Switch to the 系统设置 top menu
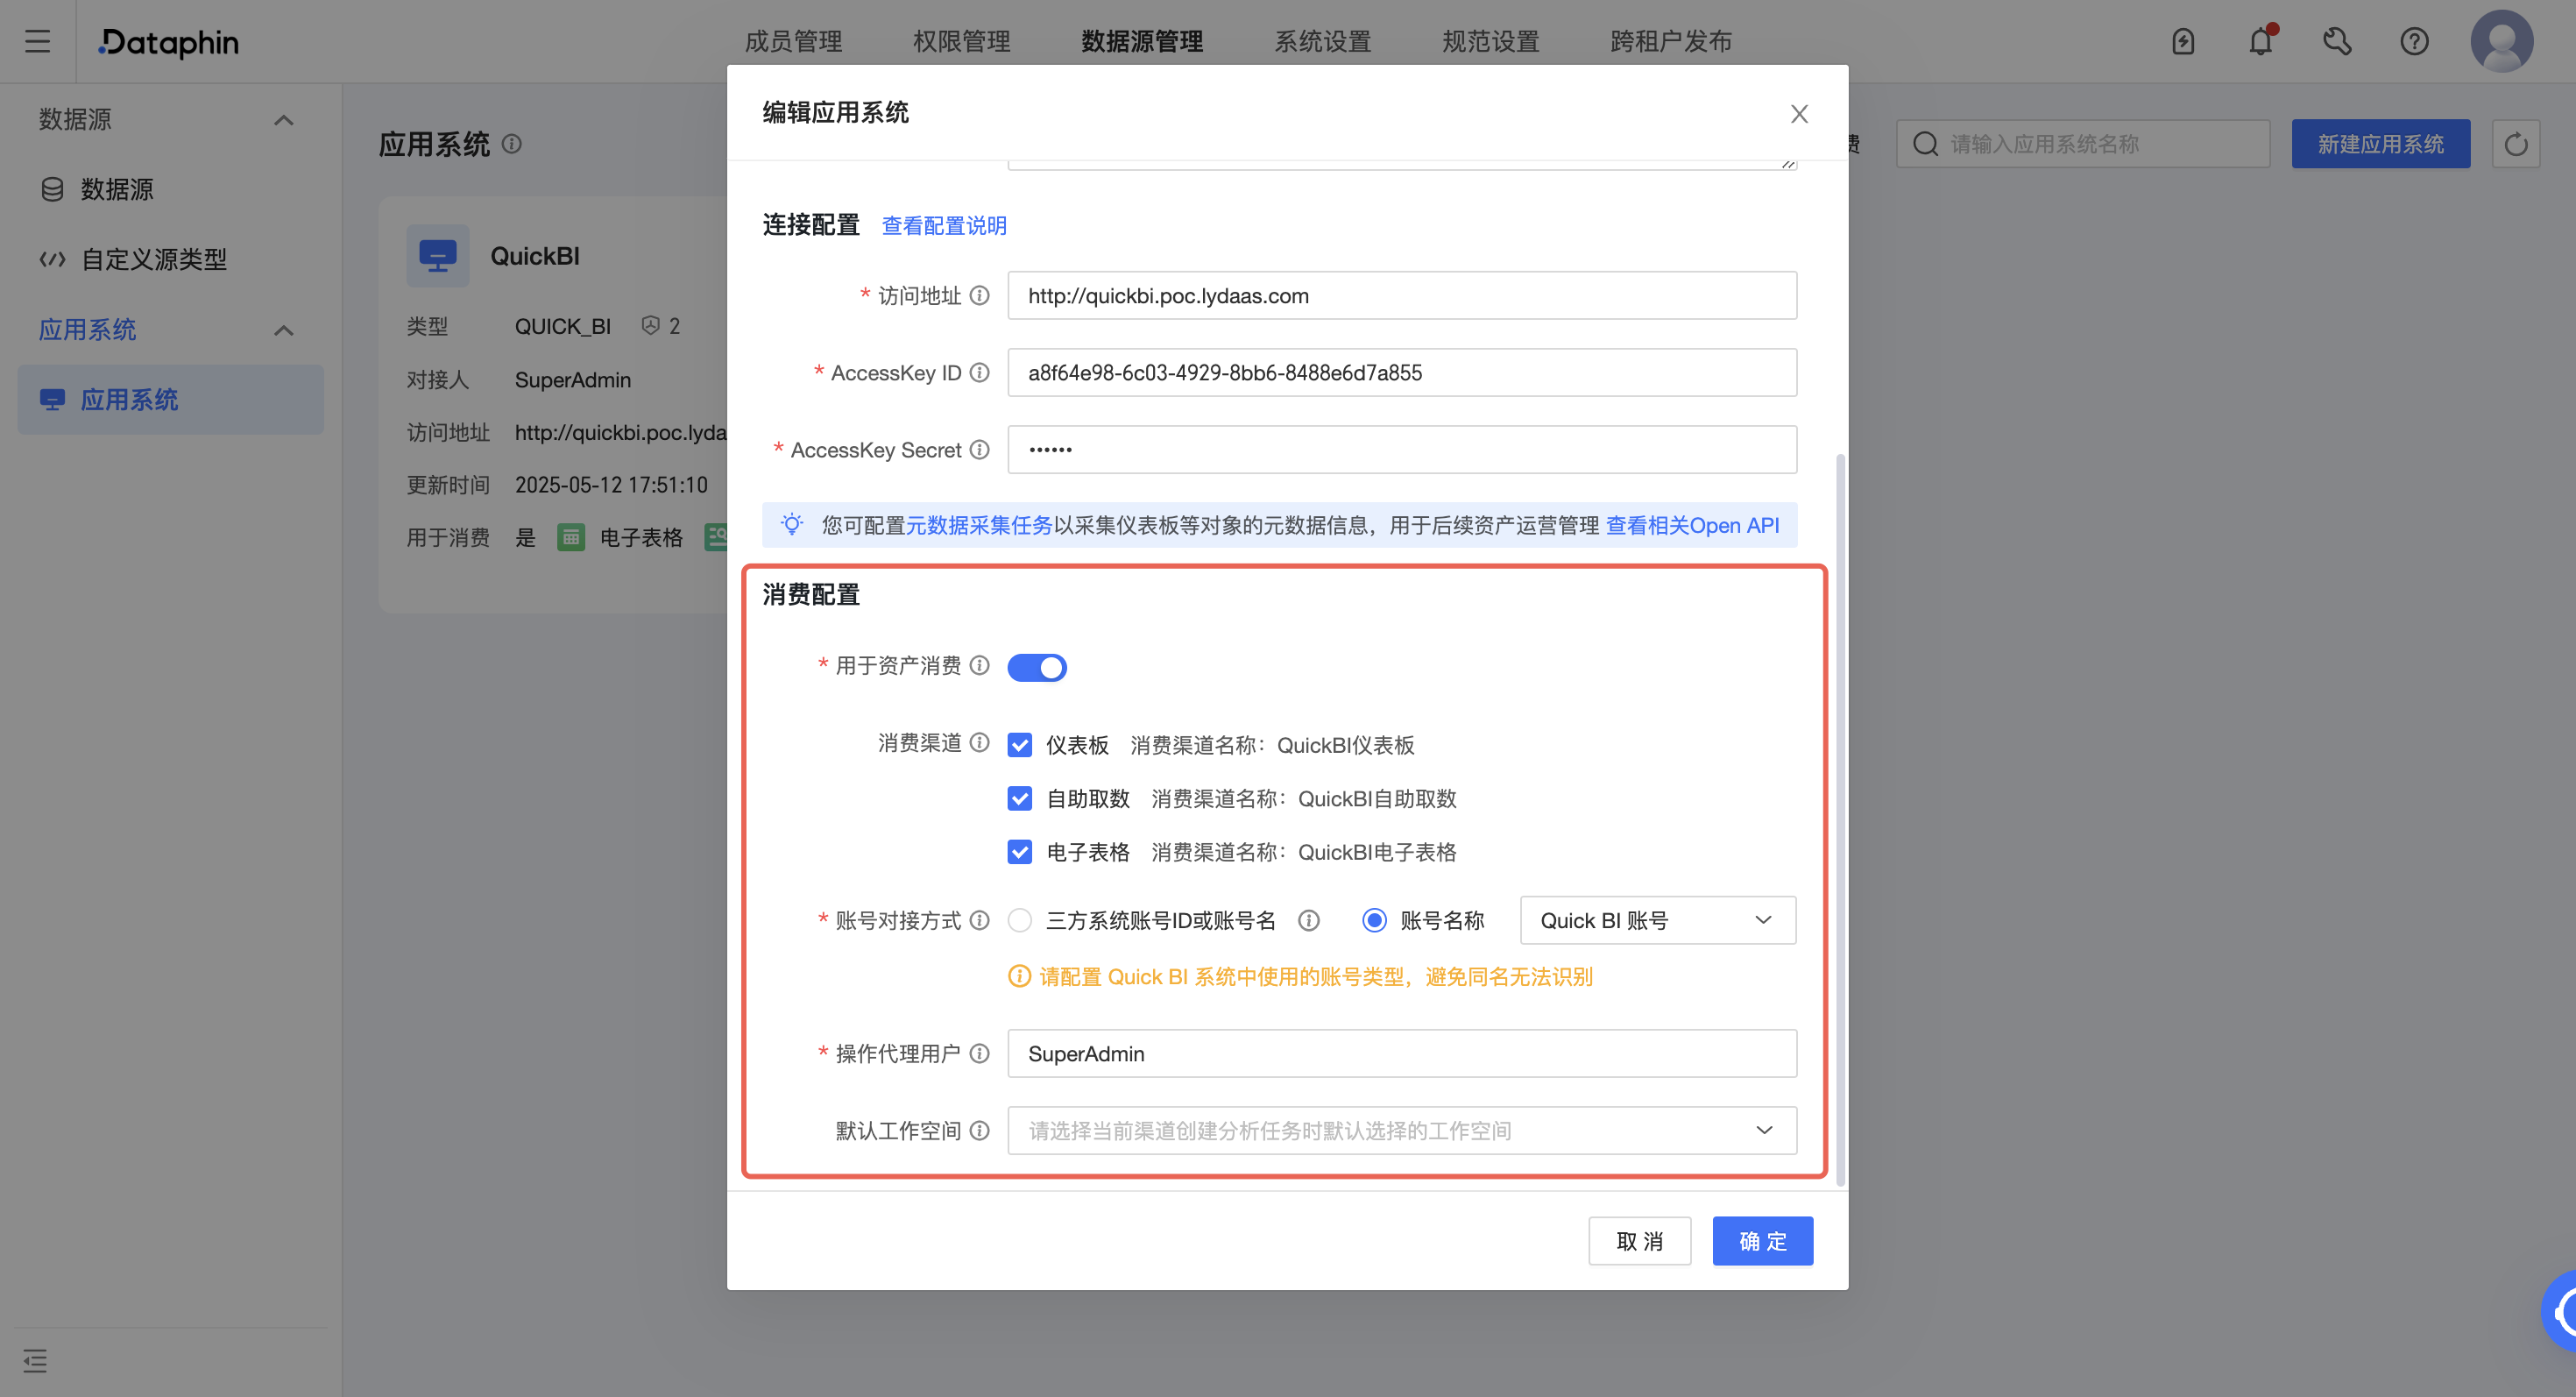Viewport: 2576px width, 1397px height. coord(1322,41)
